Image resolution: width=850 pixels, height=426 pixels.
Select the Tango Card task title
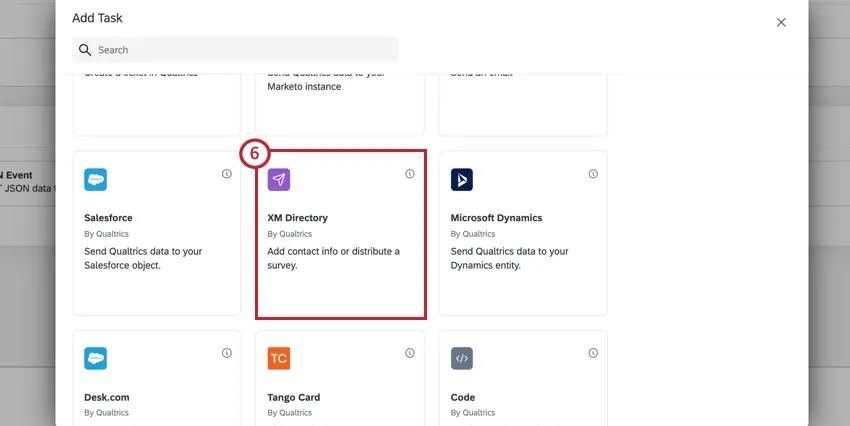point(294,397)
